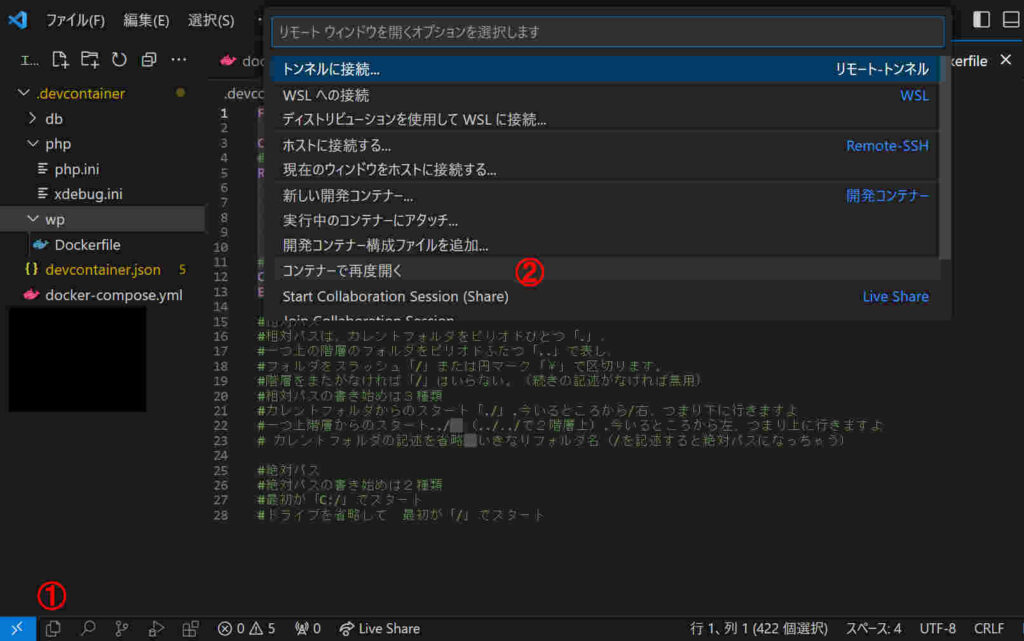Click the New File icon in Explorer
Image resolution: width=1024 pixels, height=641 pixels.
click(61, 60)
